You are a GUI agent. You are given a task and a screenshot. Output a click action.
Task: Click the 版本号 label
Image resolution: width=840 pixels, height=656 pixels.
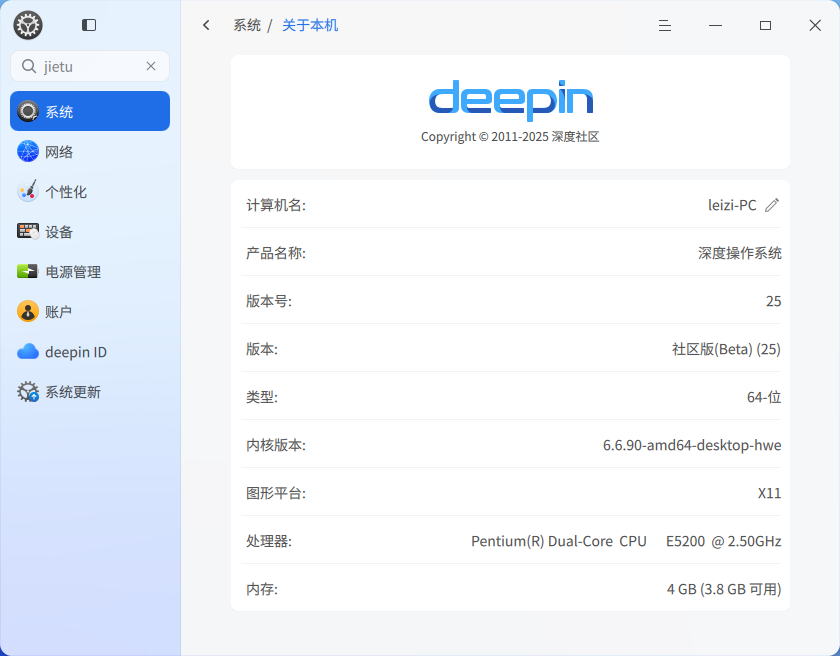269,301
